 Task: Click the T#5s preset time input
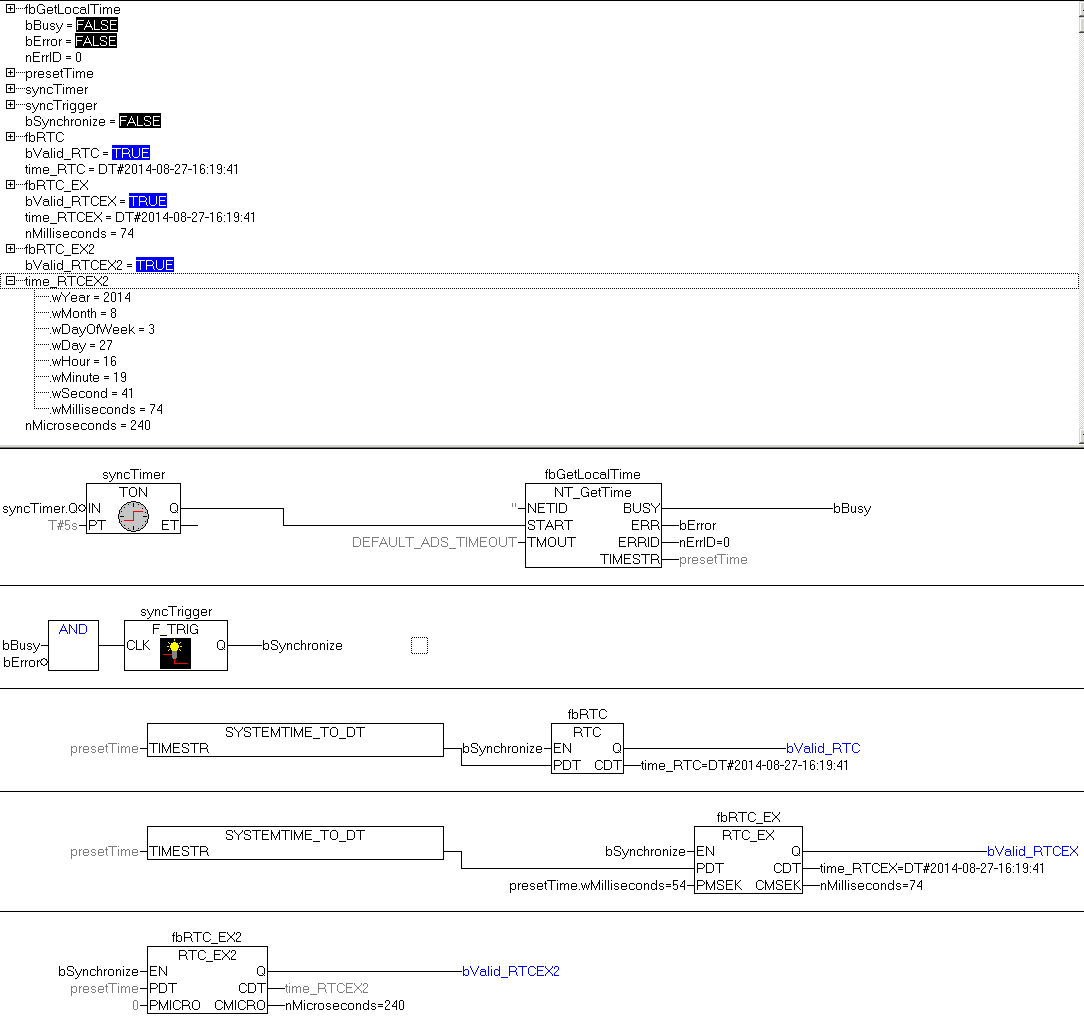click(63, 525)
